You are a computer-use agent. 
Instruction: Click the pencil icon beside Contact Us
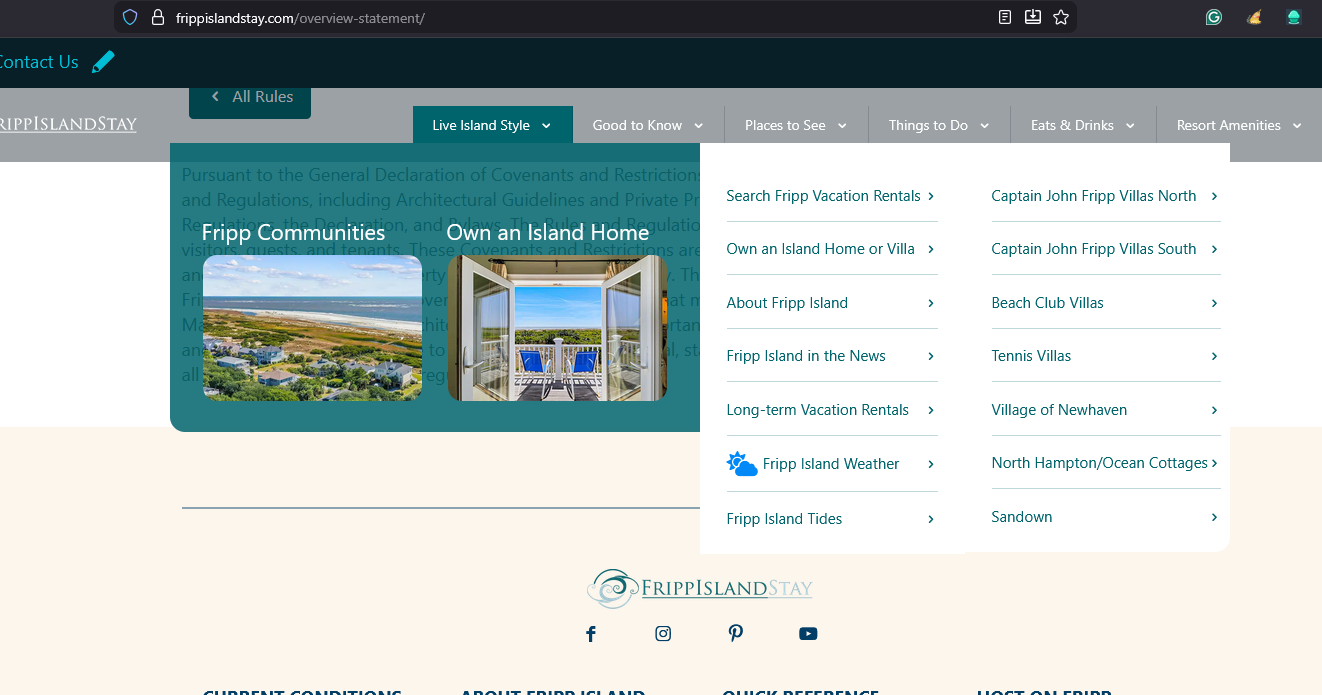pos(103,62)
